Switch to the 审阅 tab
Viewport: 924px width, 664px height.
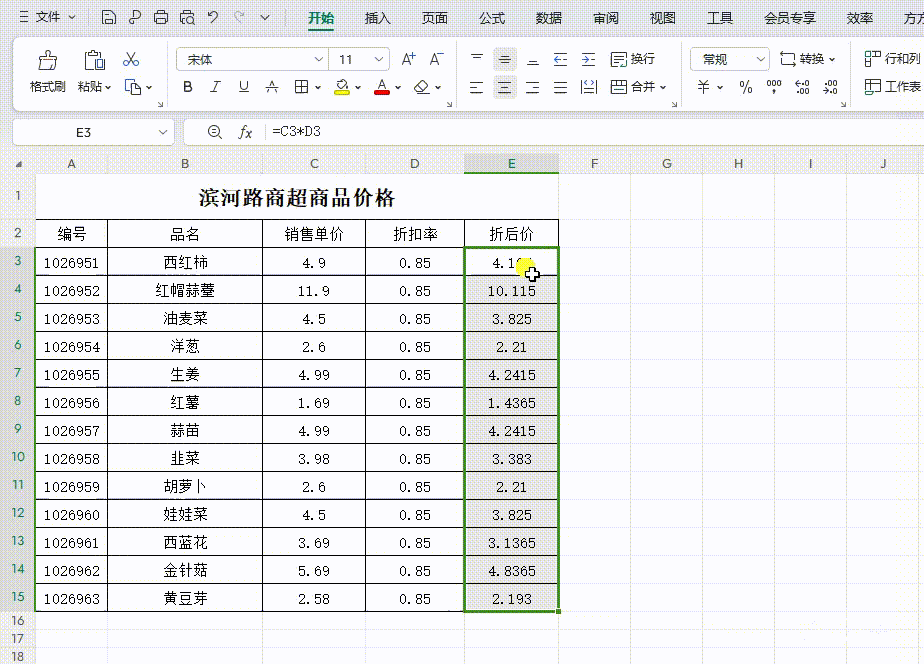(x=606, y=18)
